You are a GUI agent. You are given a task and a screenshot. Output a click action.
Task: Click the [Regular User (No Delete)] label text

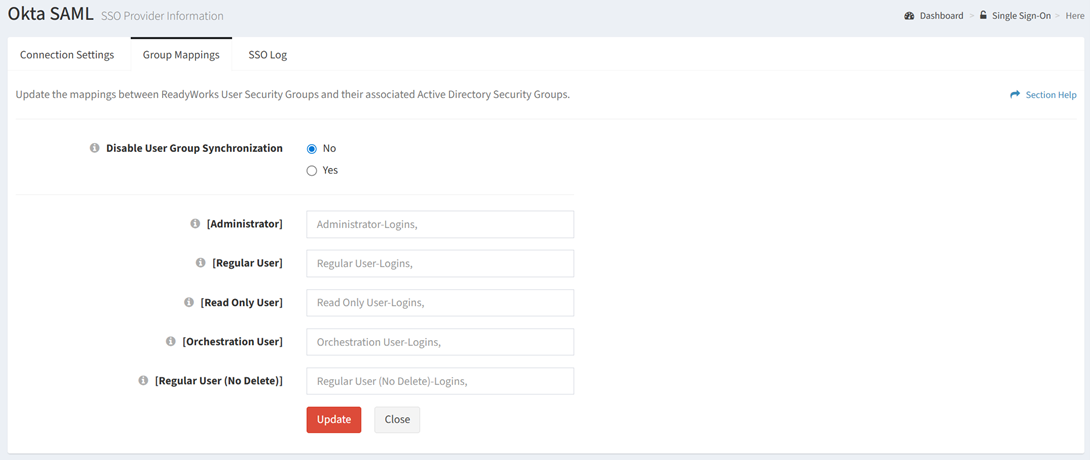219,380
